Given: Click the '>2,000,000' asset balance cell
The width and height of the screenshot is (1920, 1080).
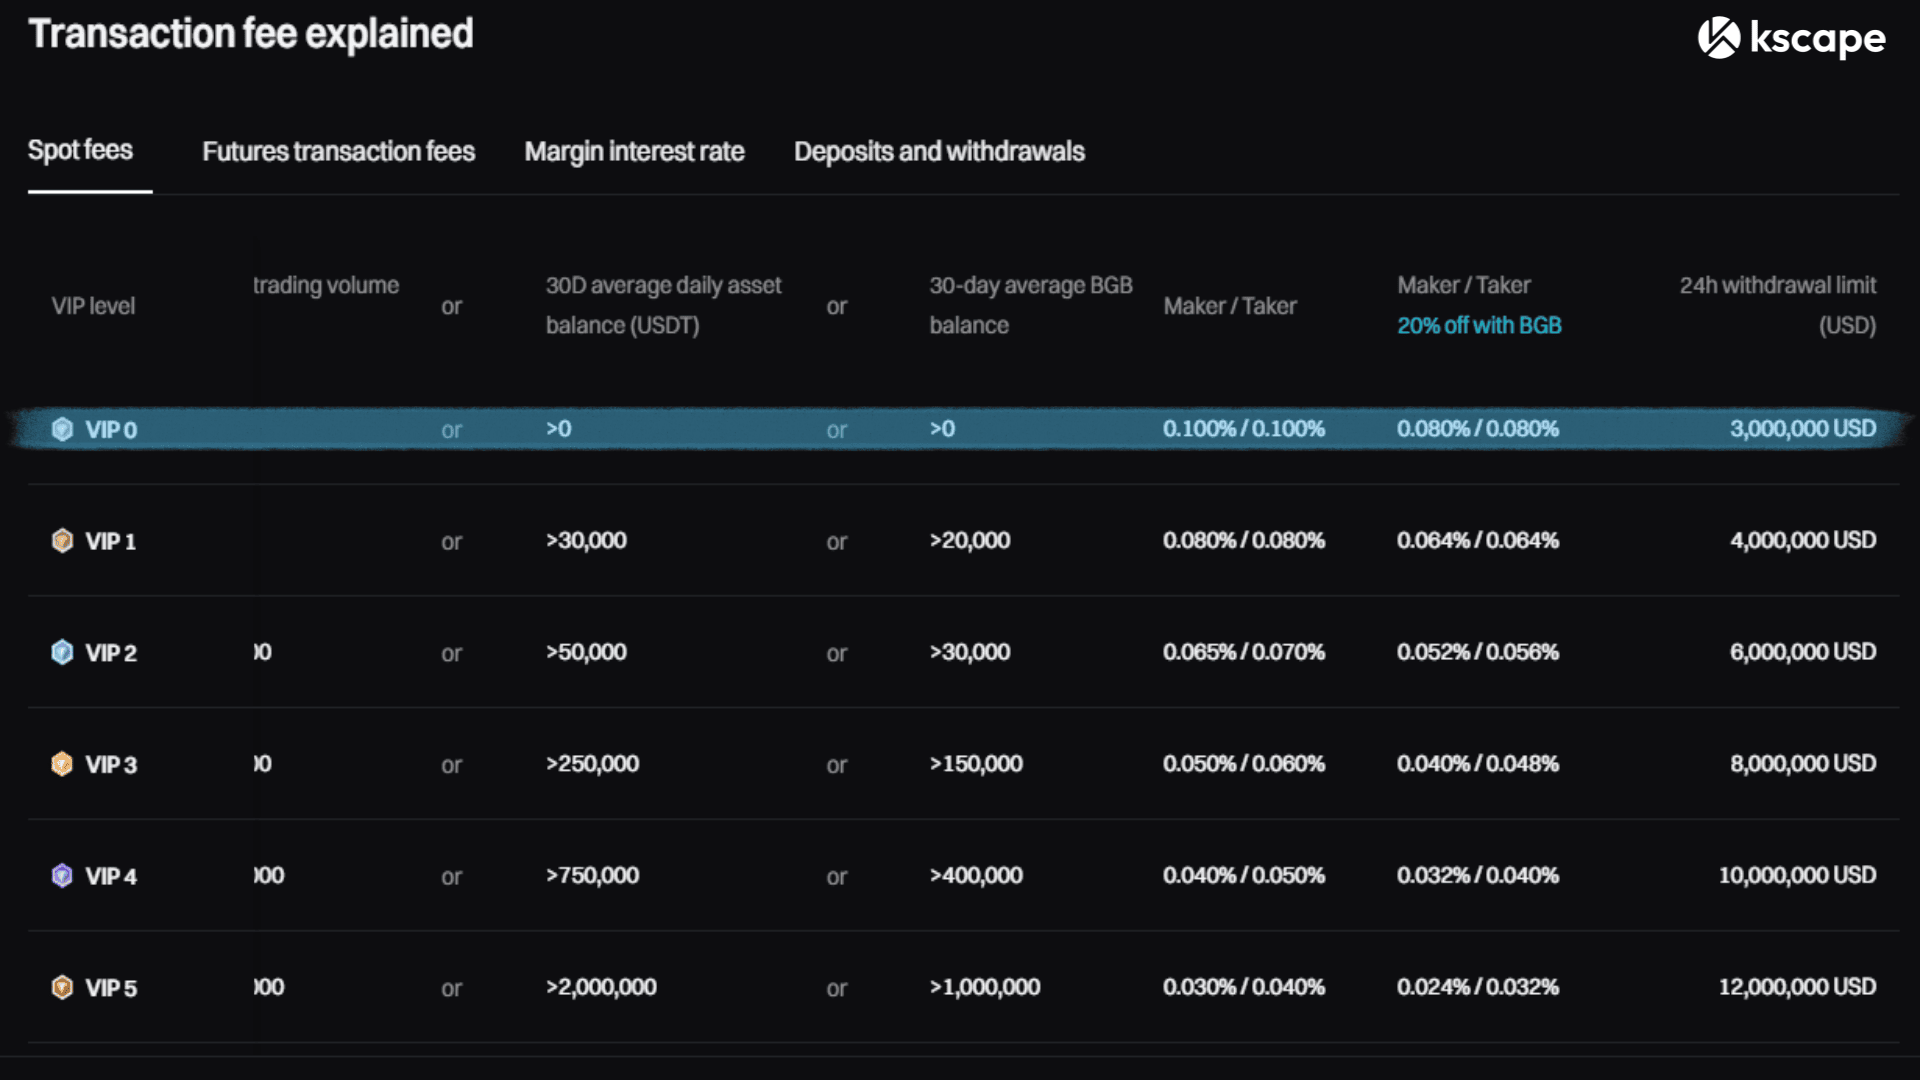Looking at the screenshot, I should [601, 987].
